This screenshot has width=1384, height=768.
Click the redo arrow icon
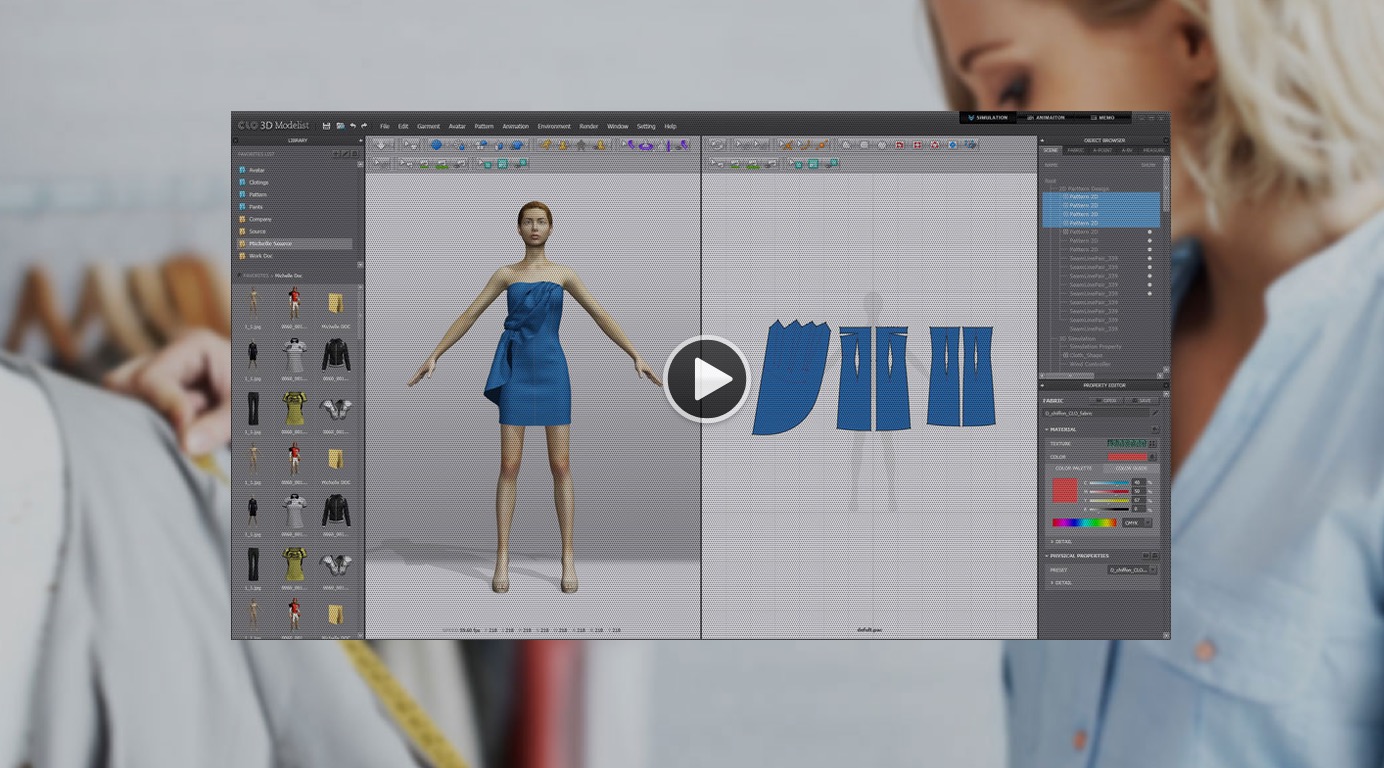[364, 126]
